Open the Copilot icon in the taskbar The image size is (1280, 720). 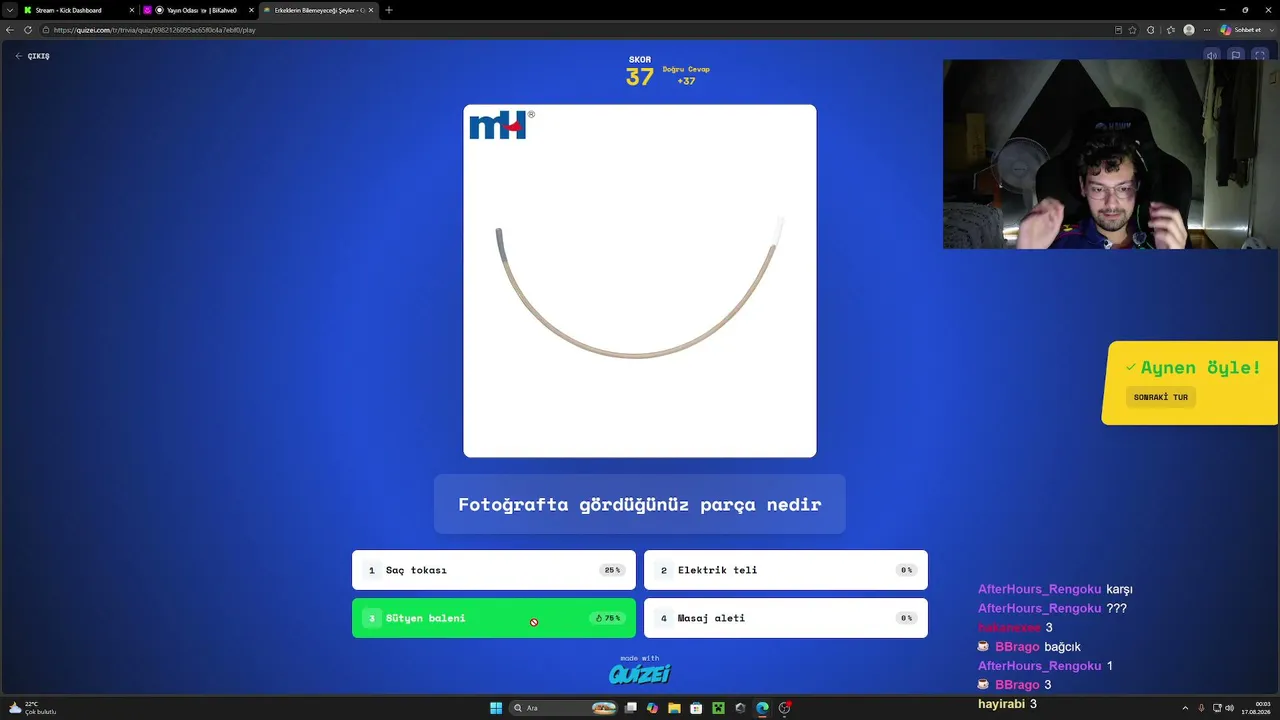(x=652, y=708)
